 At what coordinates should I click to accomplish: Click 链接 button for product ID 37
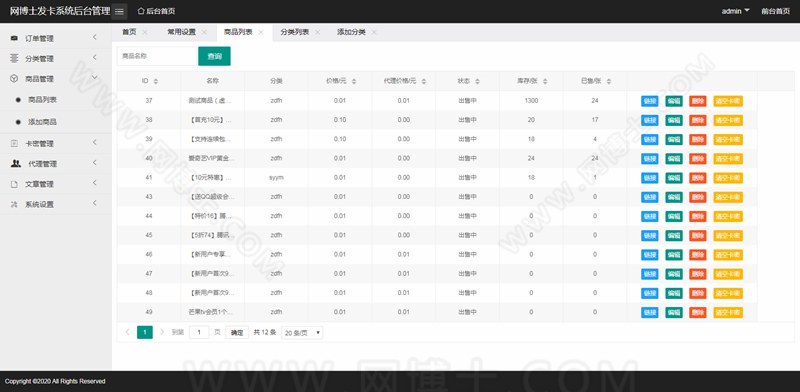[649, 101]
